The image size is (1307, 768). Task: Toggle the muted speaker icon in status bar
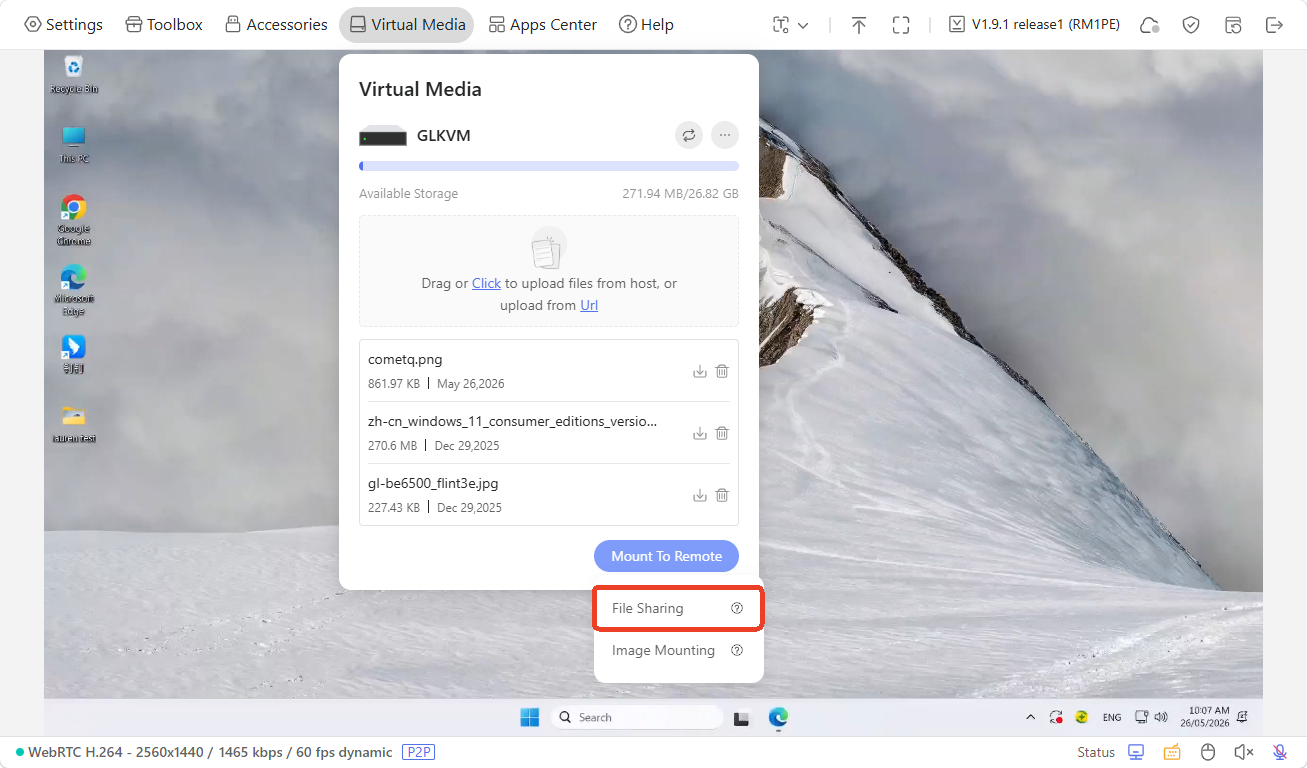(1243, 752)
